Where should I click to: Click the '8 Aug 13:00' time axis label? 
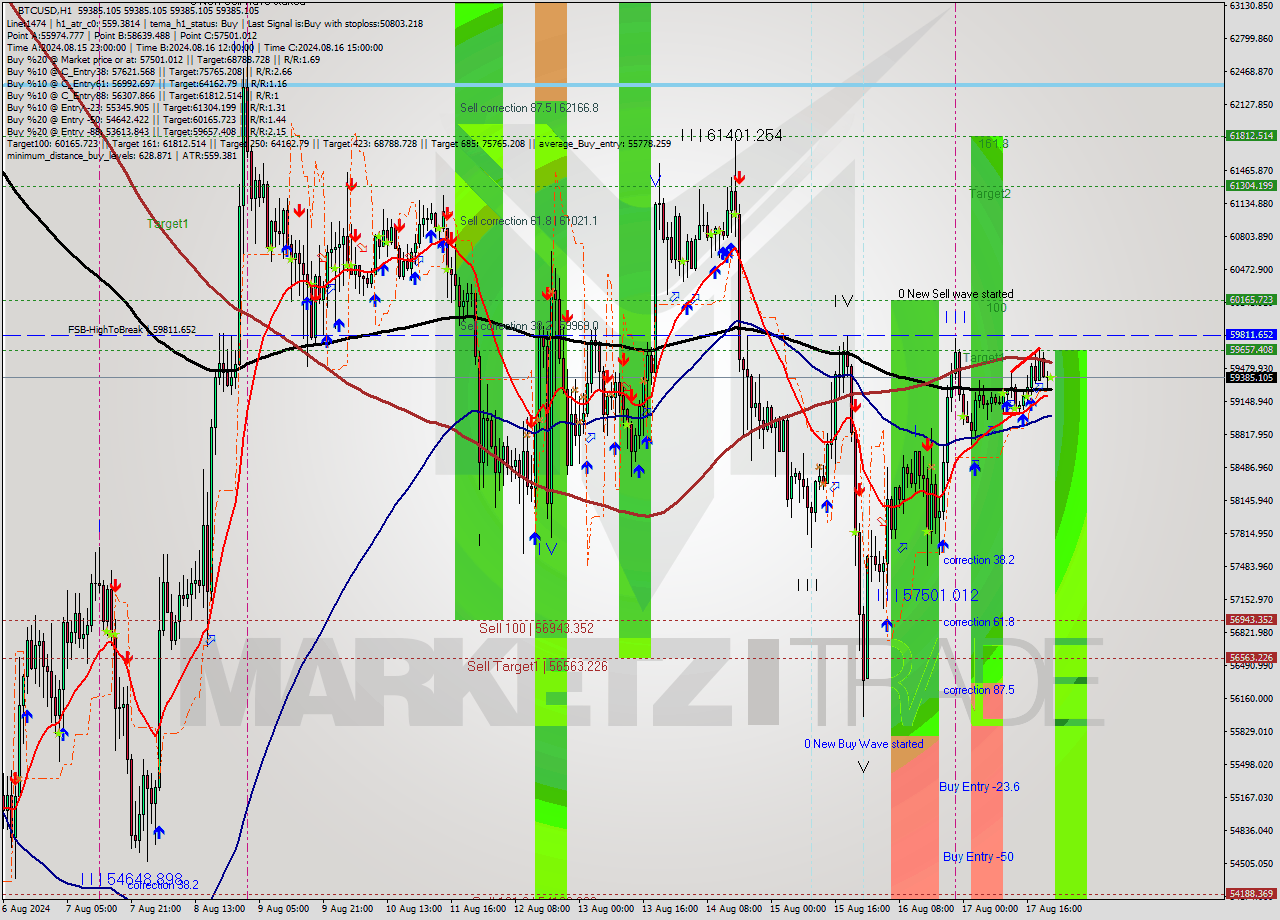[x=220, y=909]
